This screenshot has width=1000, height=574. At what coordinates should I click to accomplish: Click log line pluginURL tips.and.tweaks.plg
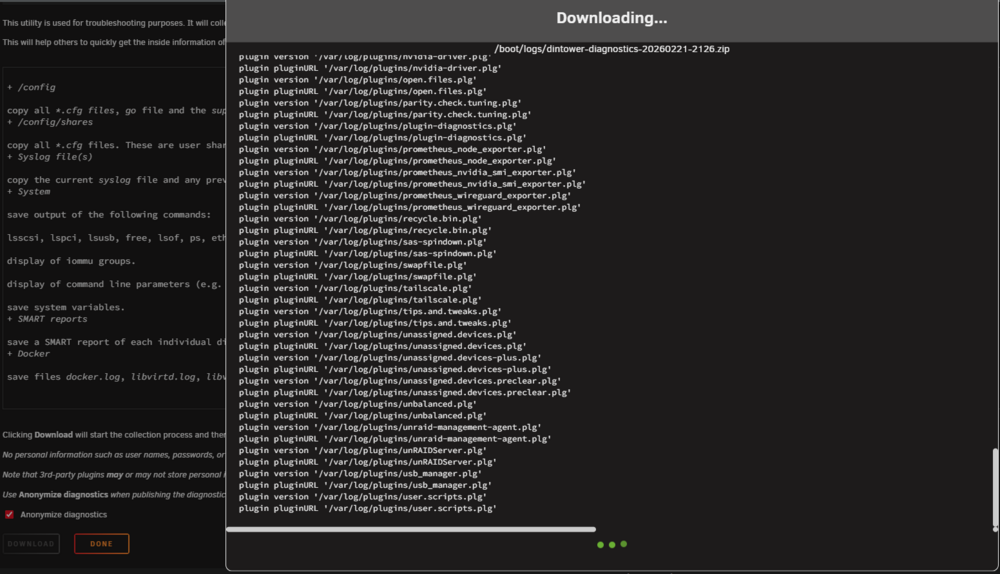pos(375,323)
